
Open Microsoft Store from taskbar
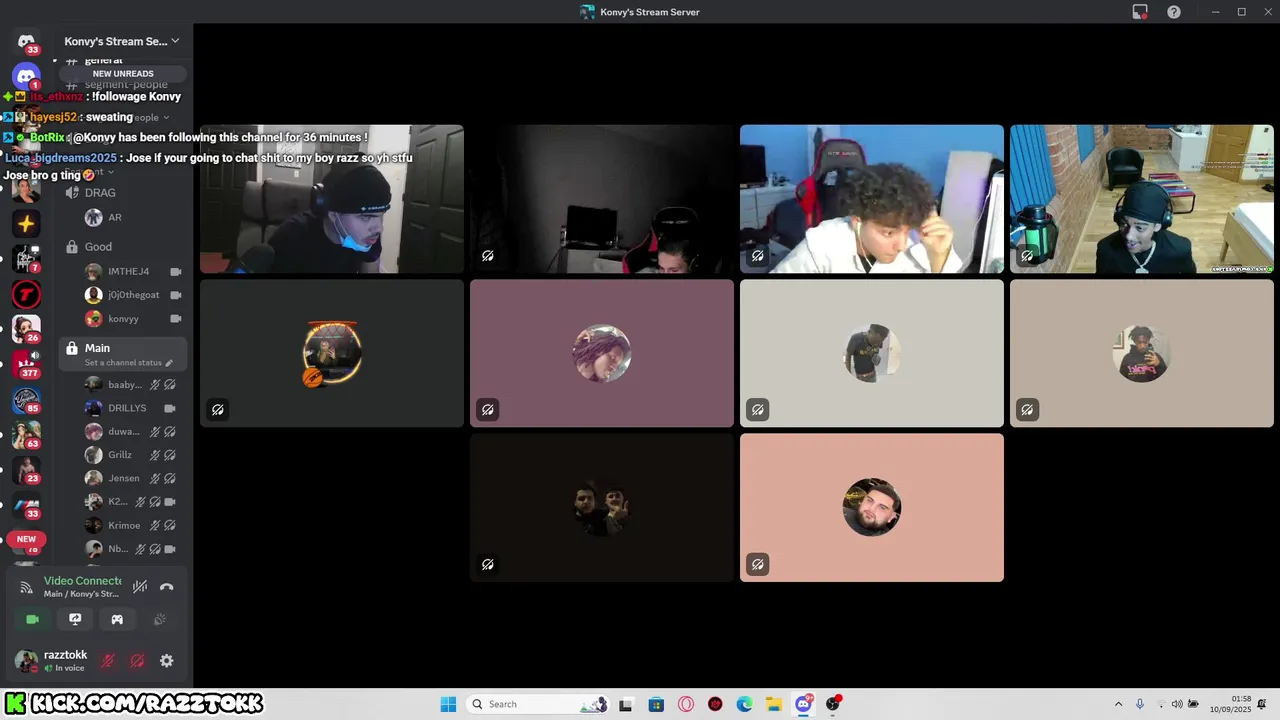[656, 704]
